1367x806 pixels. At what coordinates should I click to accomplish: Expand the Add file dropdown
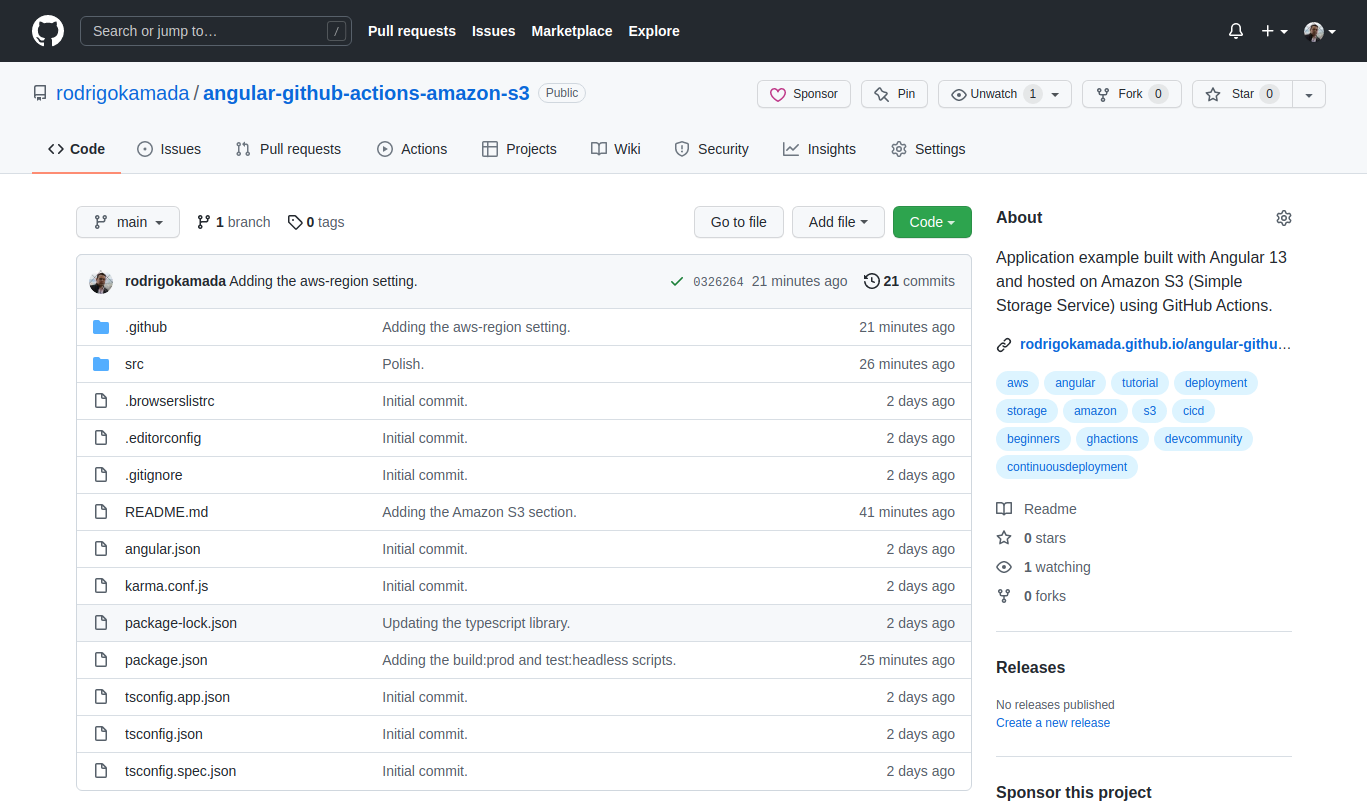point(838,222)
